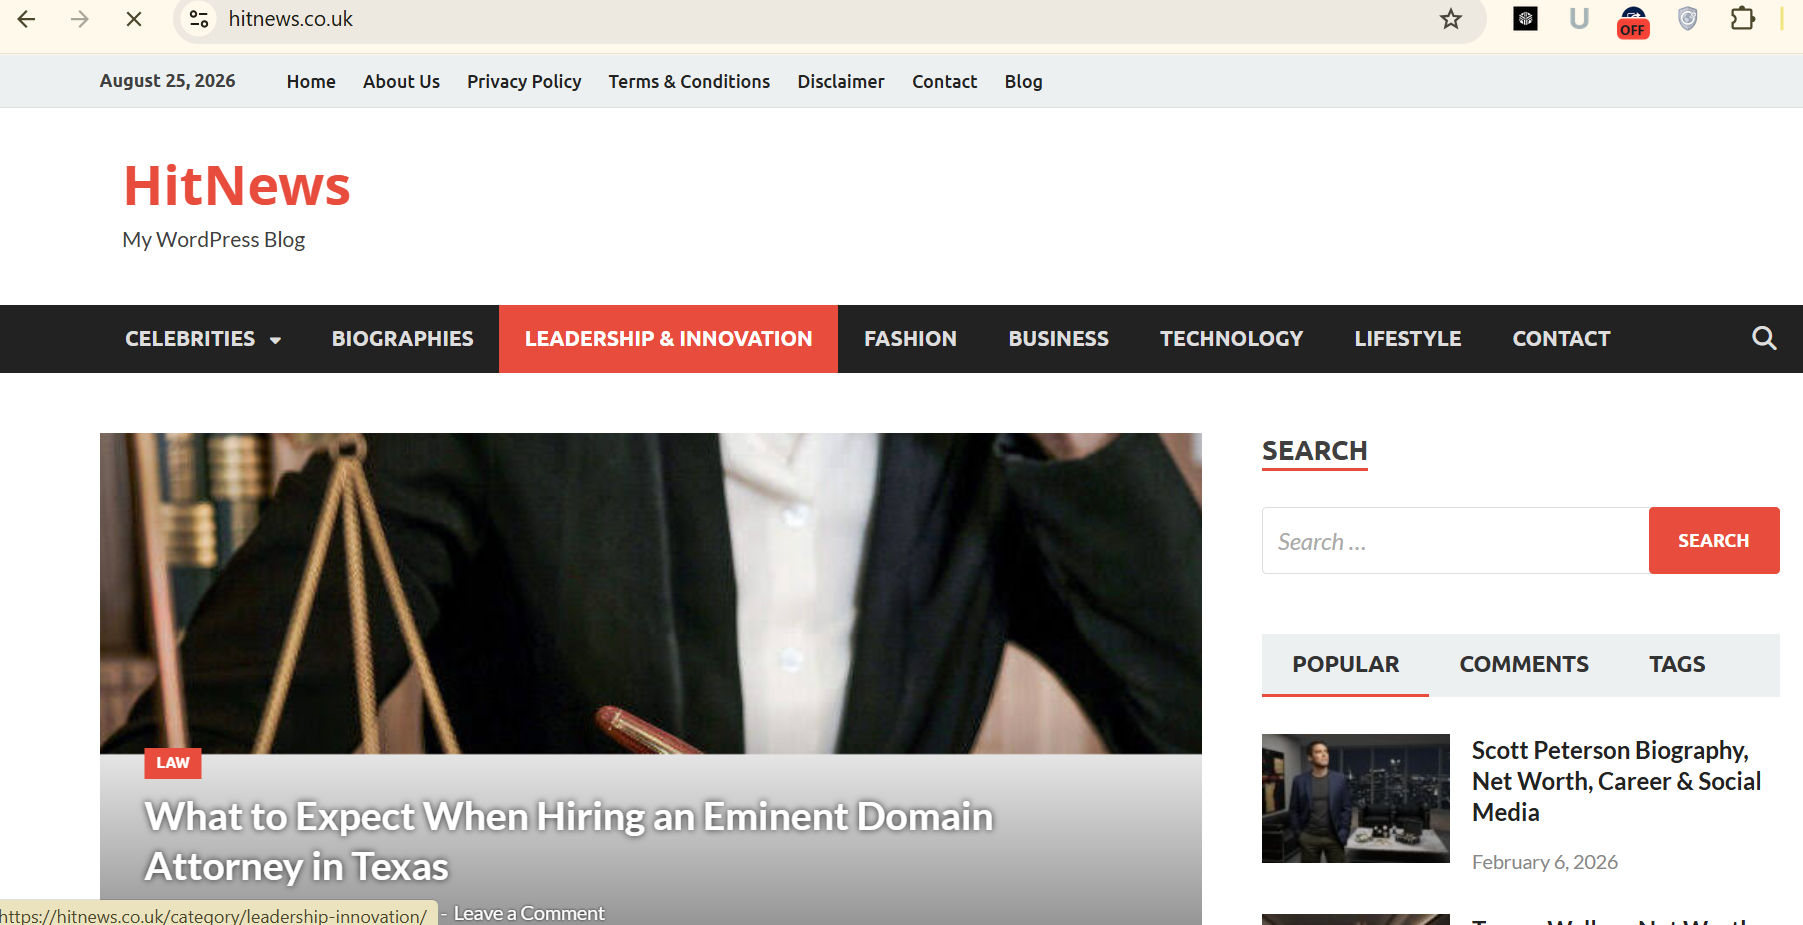The height and width of the screenshot is (925, 1803).
Task: Click the Home link in top bar
Action: tap(311, 82)
